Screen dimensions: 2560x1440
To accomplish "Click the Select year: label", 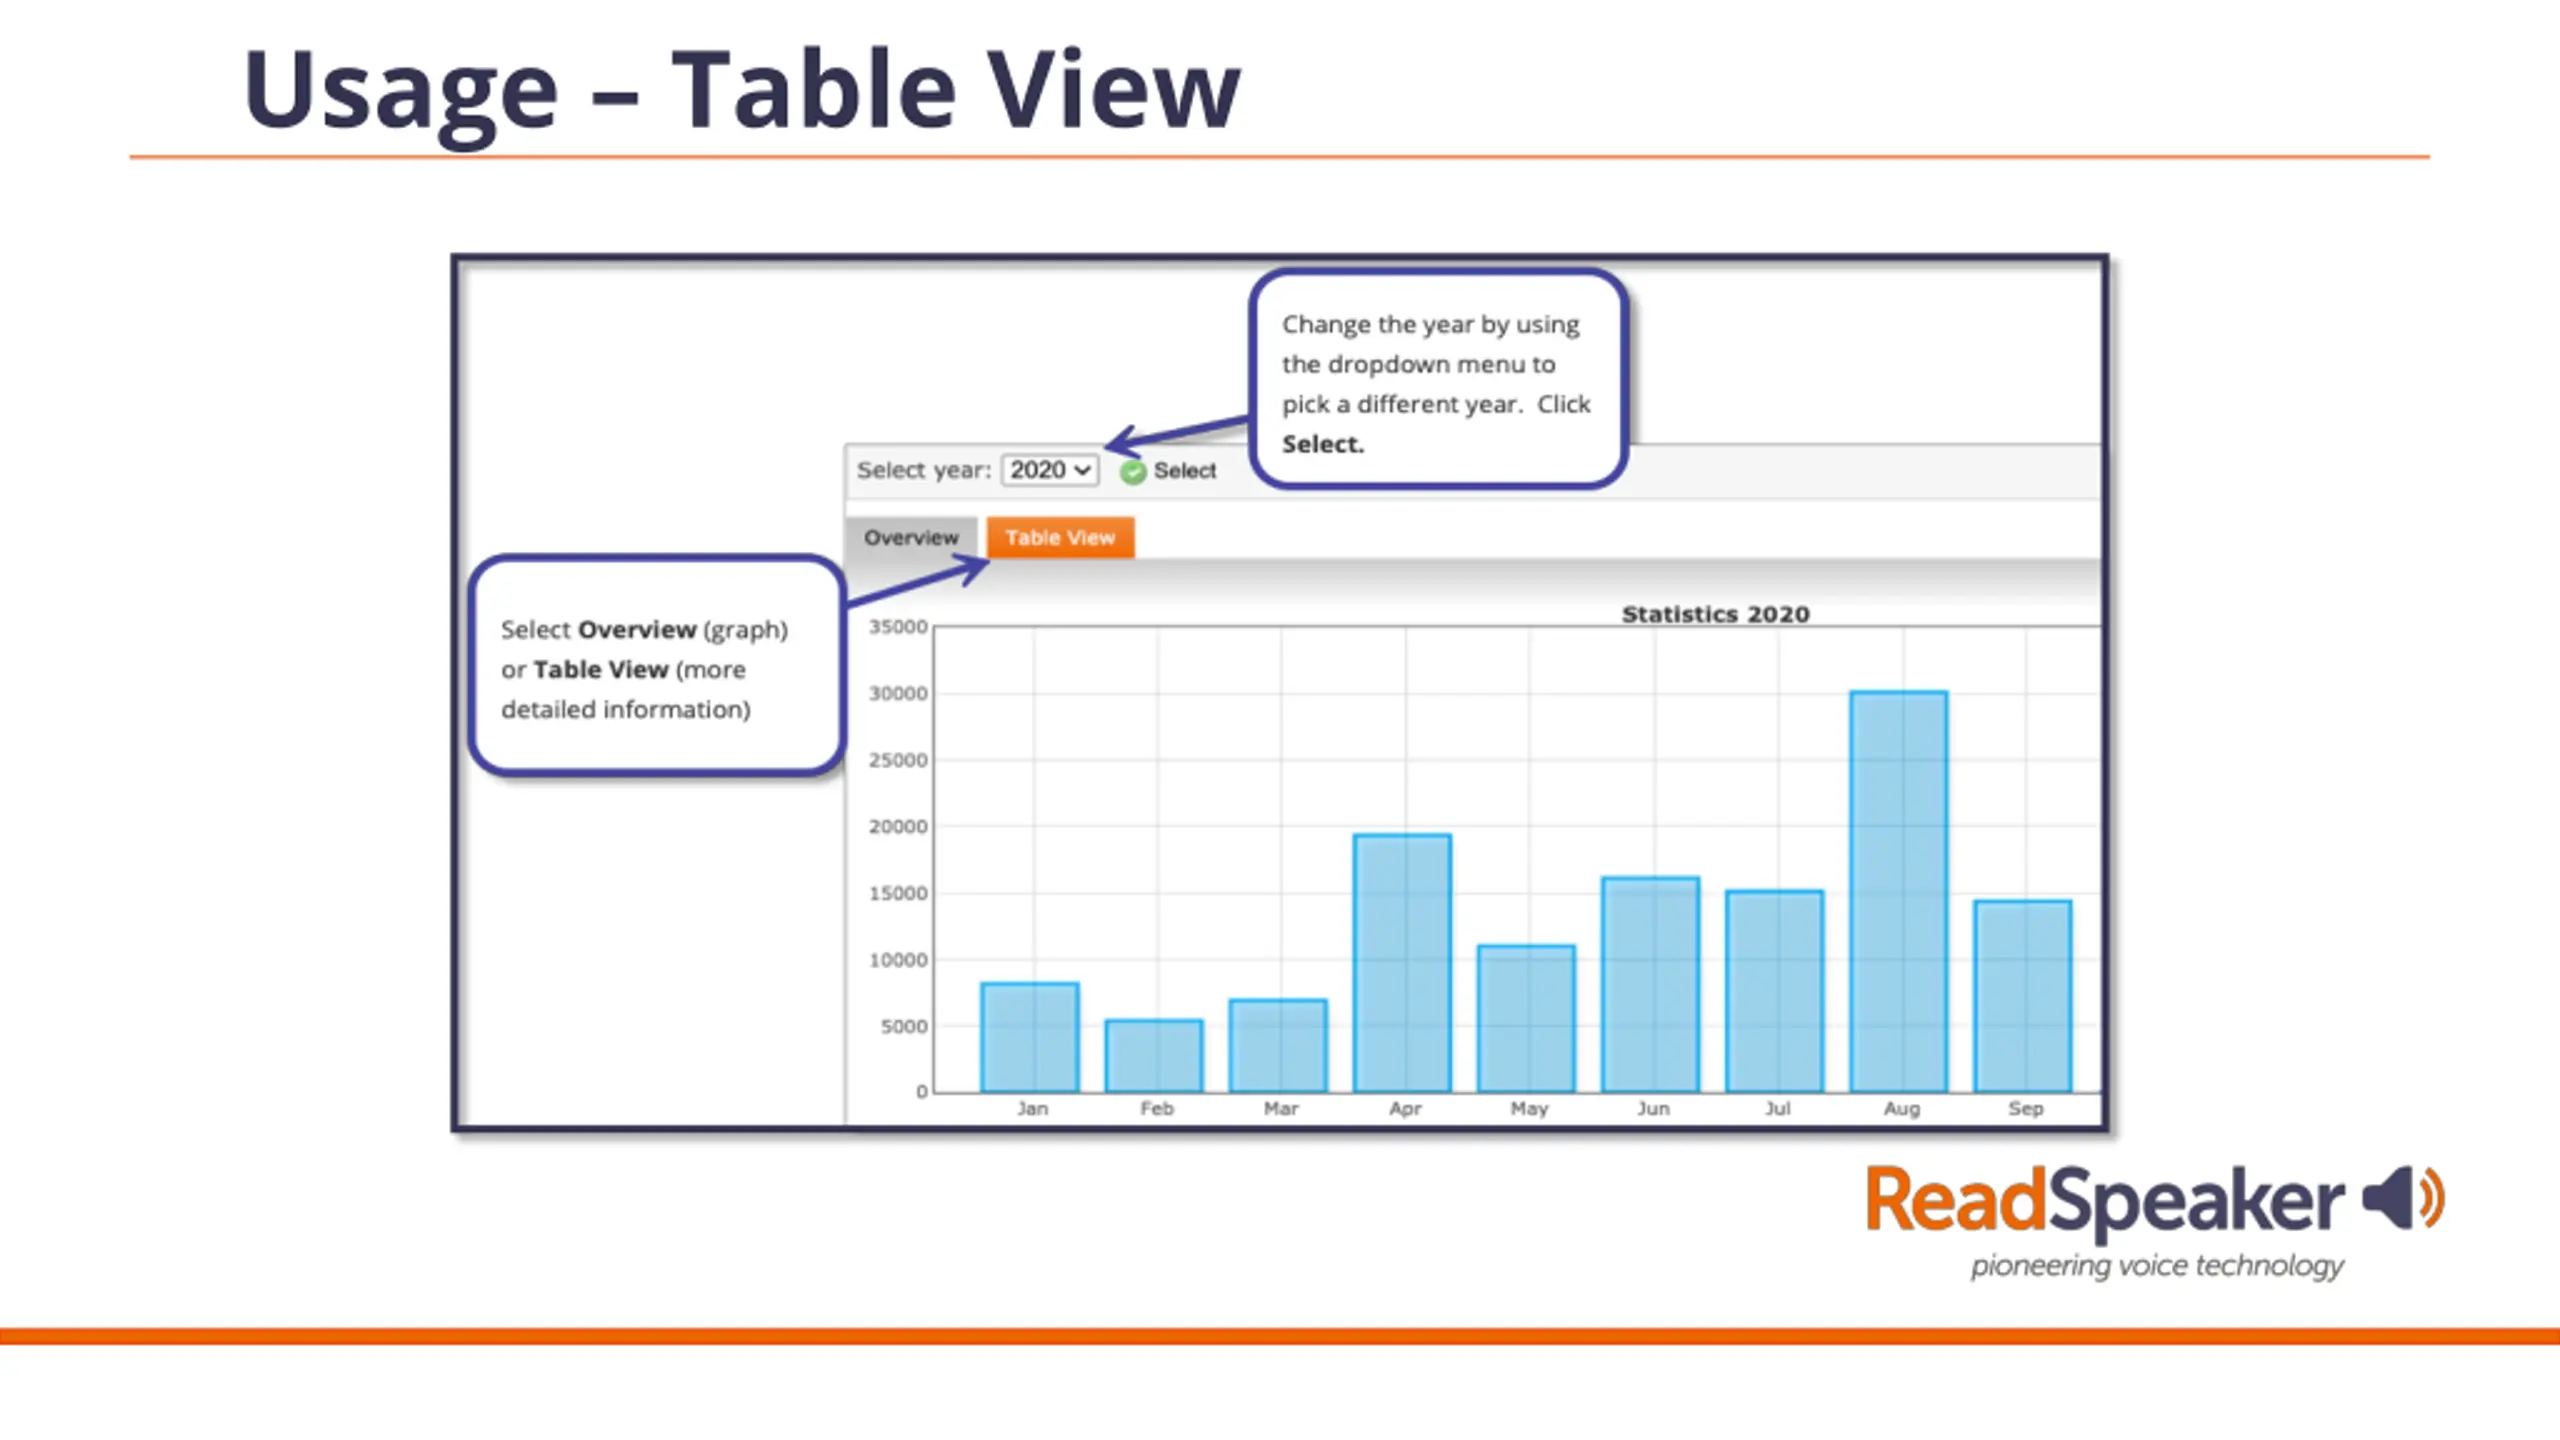I will [x=923, y=470].
